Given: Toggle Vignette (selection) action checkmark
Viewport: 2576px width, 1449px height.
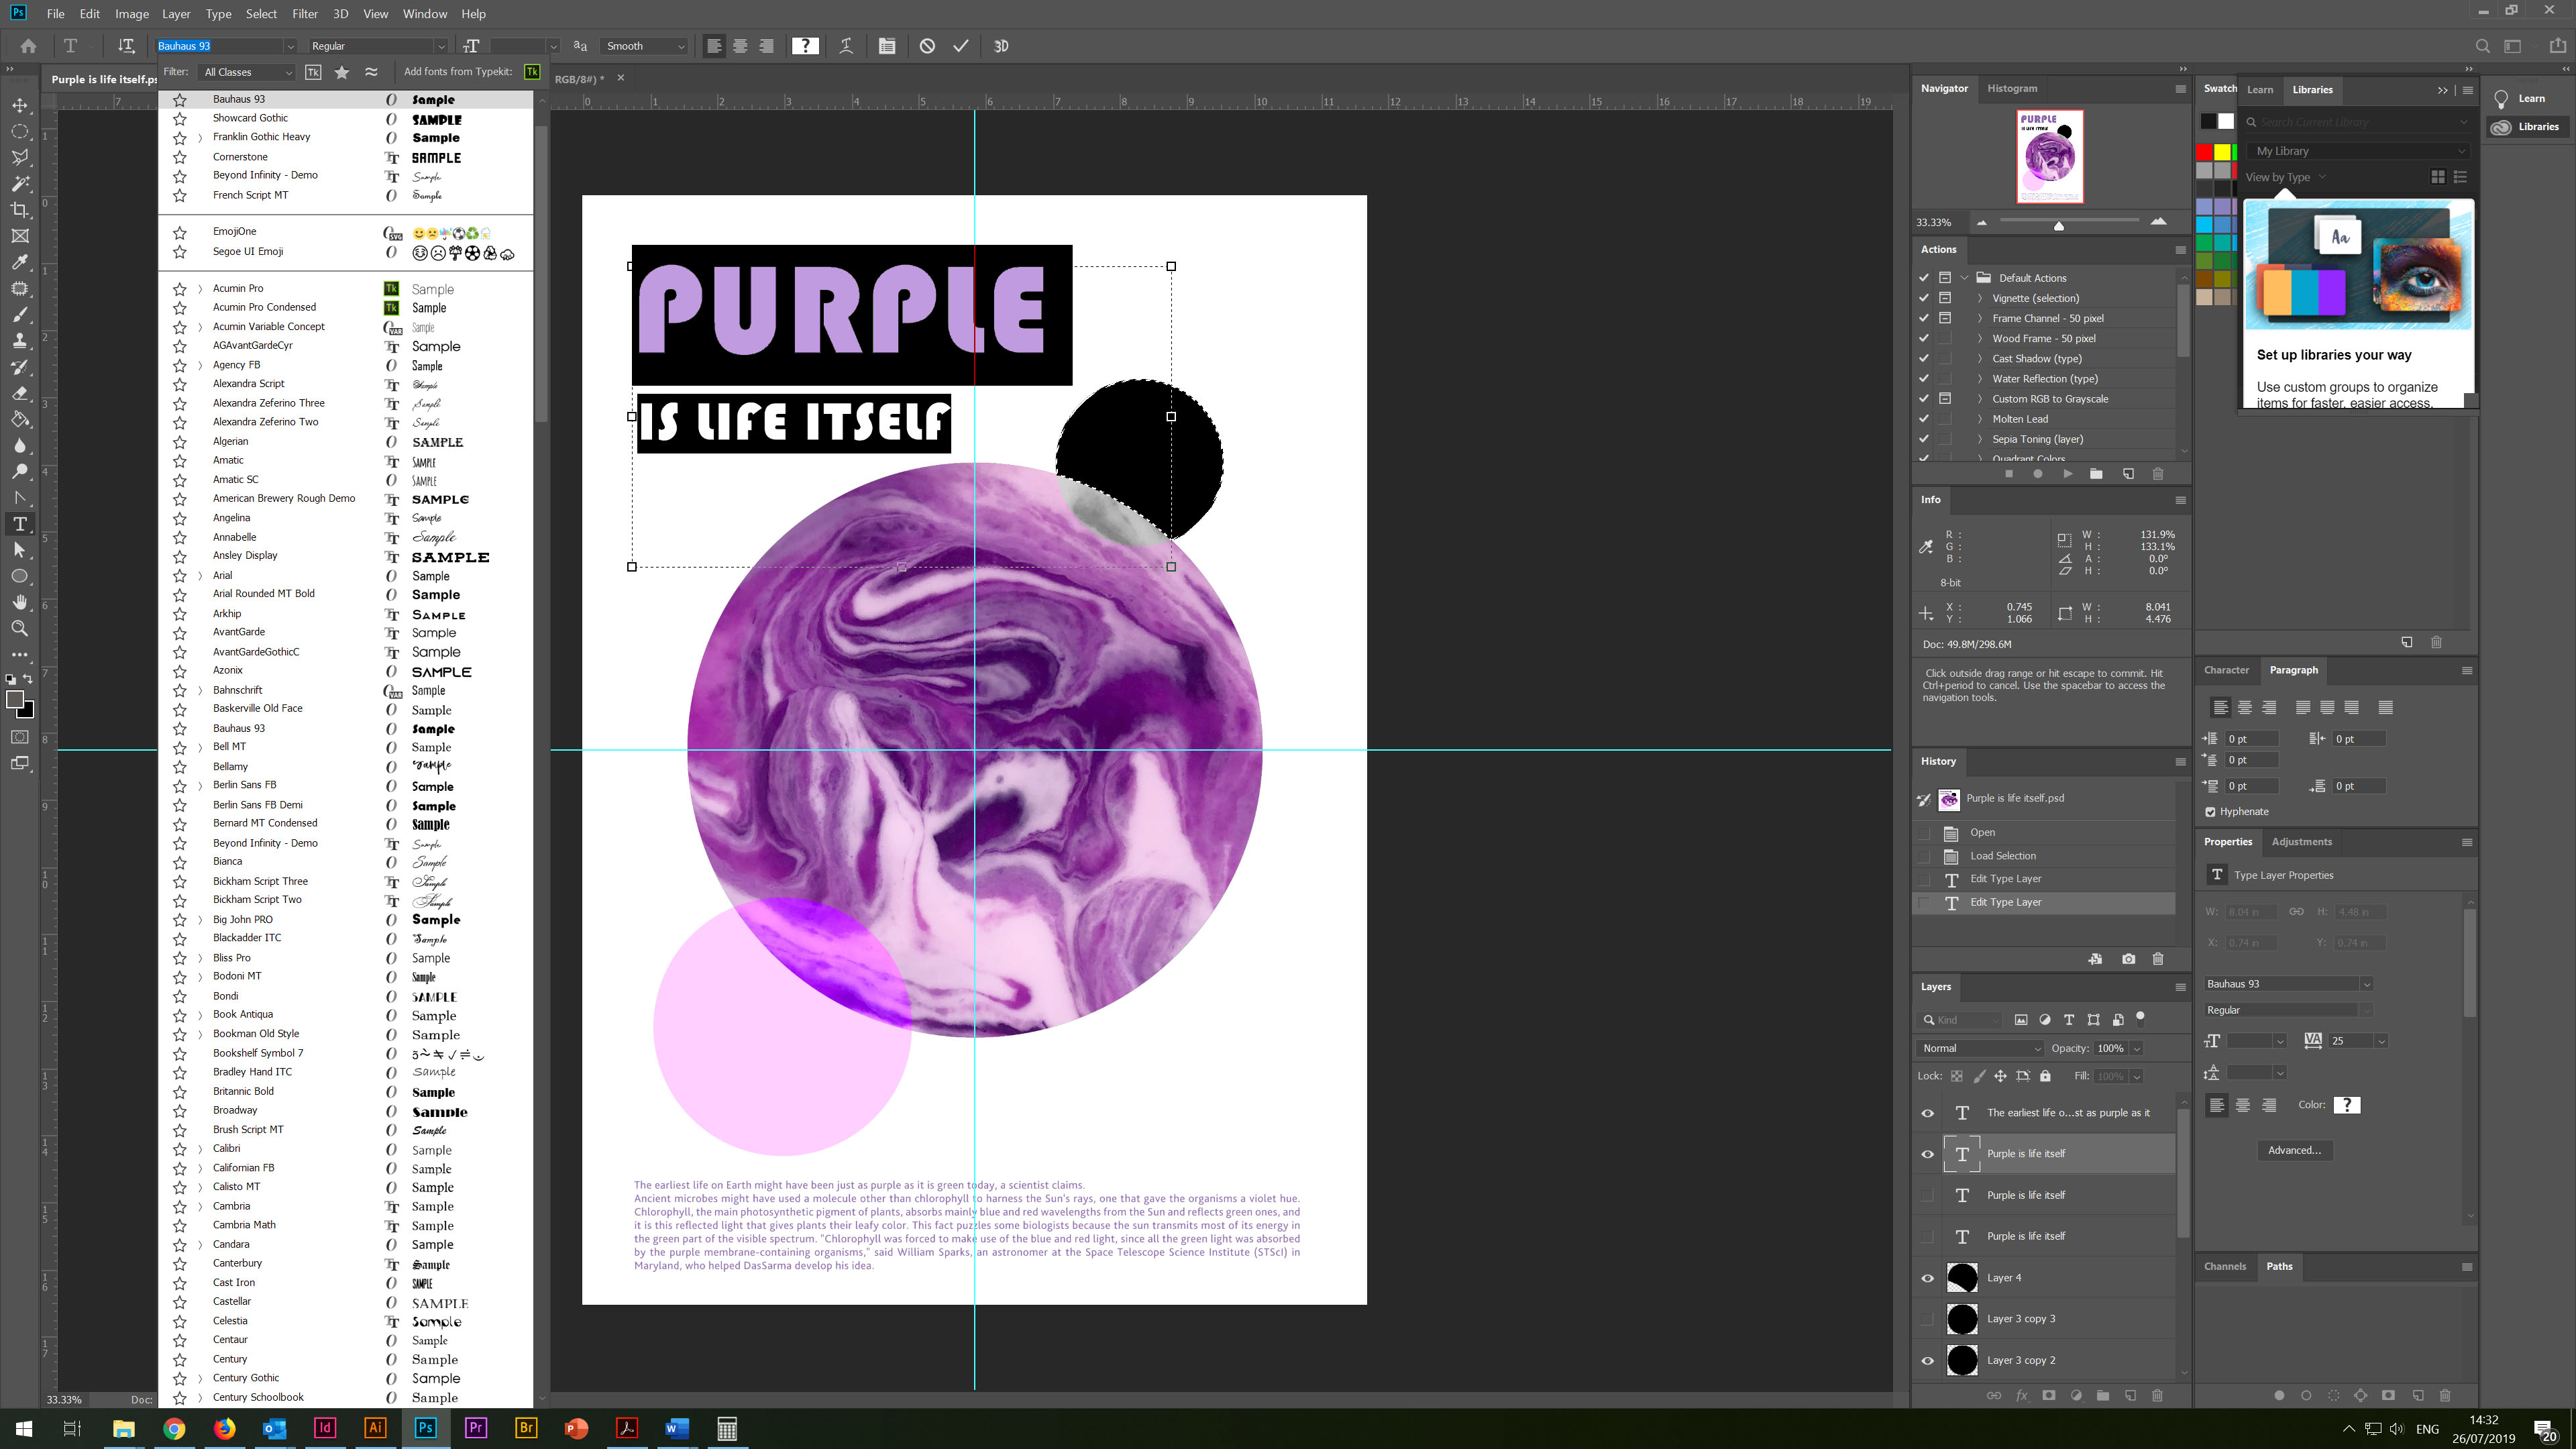Looking at the screenshot, I should point(1923,298).
